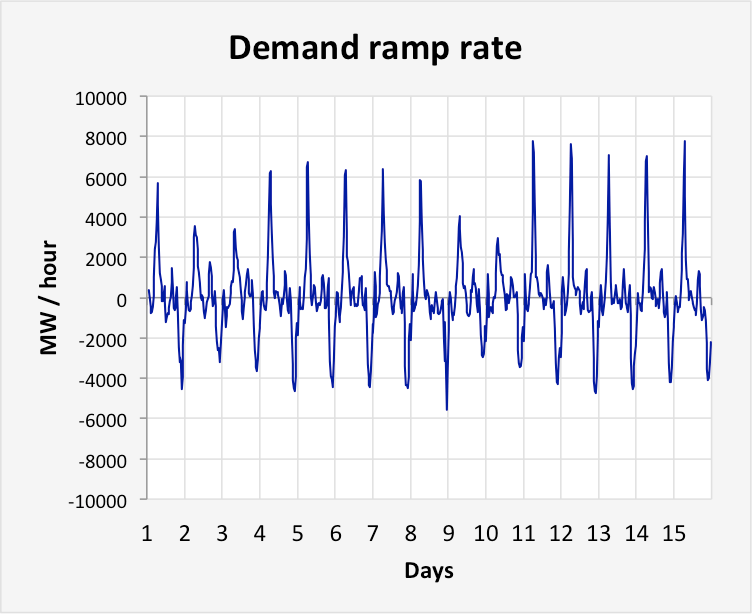The height and width of the screenshot is (614, 752).
Task: Click the day 7 x-axis label
Action: [x=373, y=533]
